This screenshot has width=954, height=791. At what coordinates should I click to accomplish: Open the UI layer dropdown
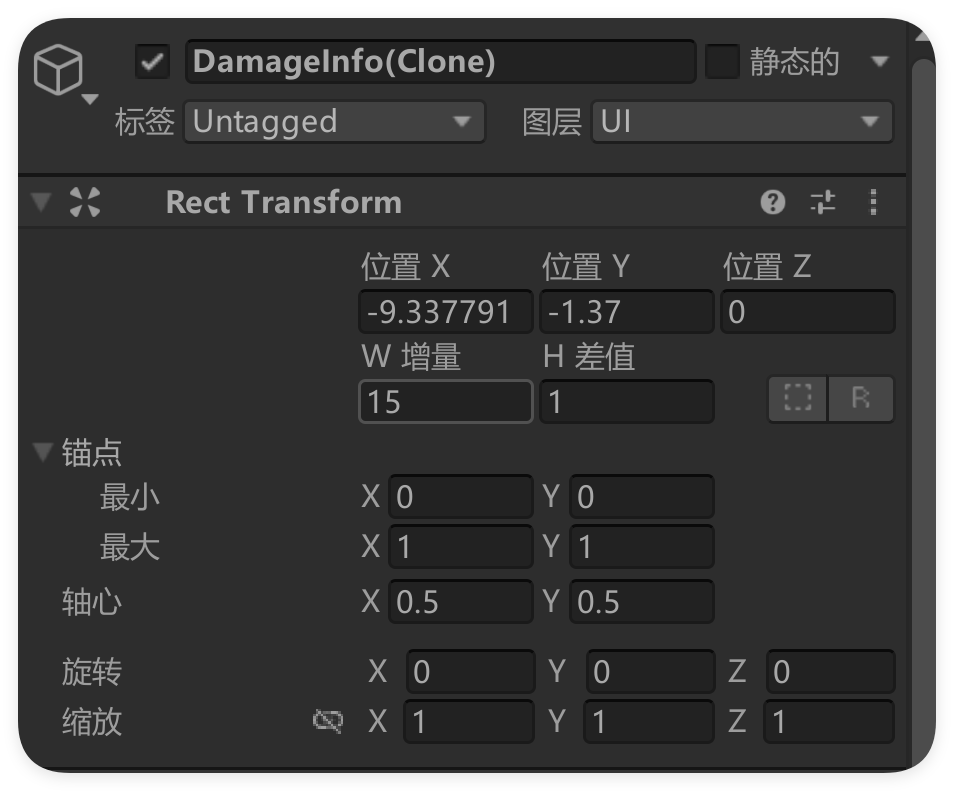tap(742, 121)
